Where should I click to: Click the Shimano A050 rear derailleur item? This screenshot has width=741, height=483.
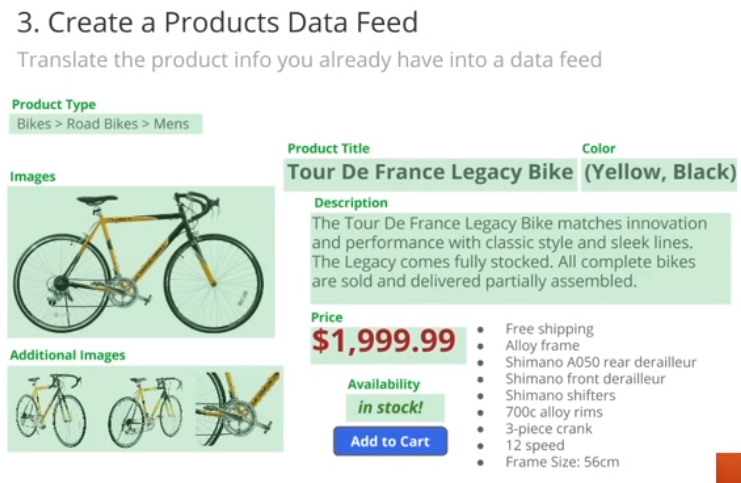pyautogui.click(x=601, y=362)
